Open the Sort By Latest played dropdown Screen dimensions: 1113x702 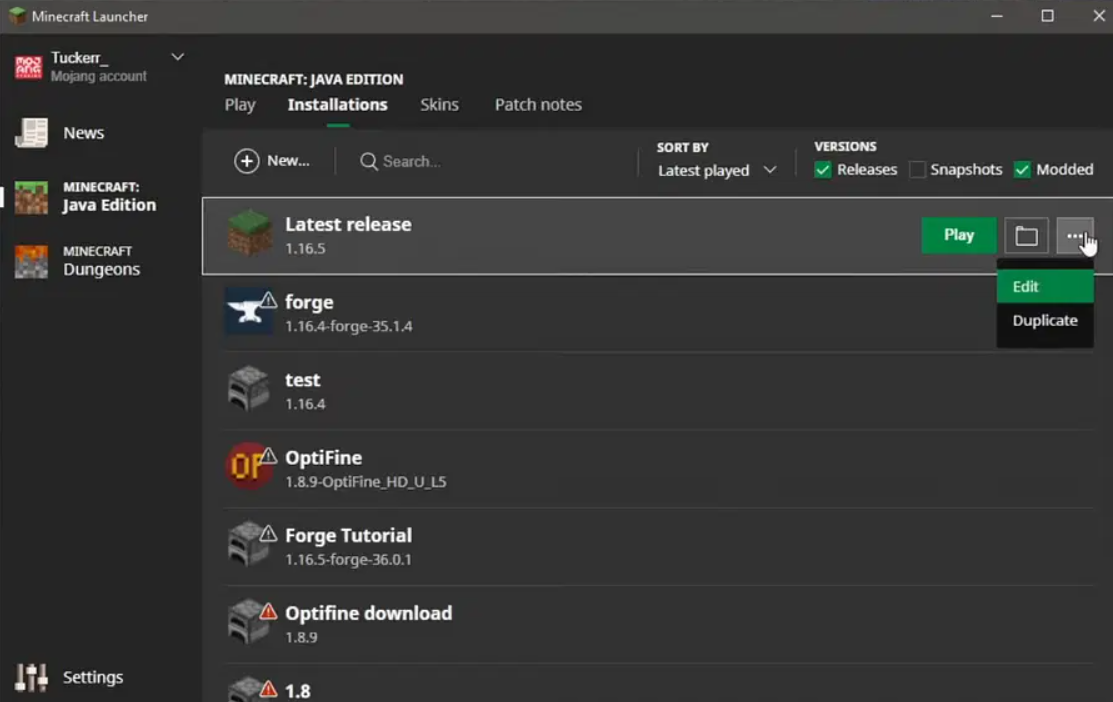click(x=717, y=170)
